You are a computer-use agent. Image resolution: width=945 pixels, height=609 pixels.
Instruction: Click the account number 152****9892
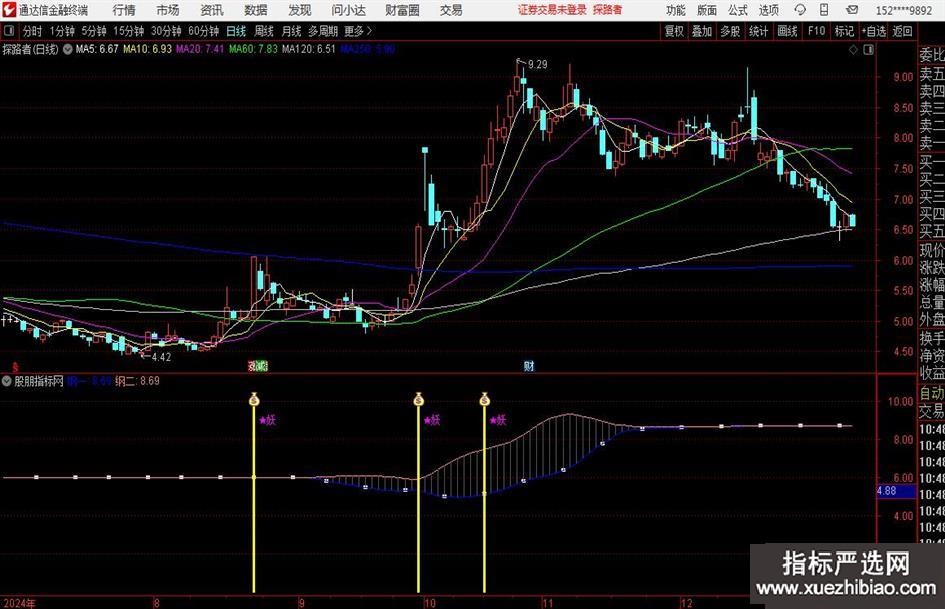click(x=903, y=10)
